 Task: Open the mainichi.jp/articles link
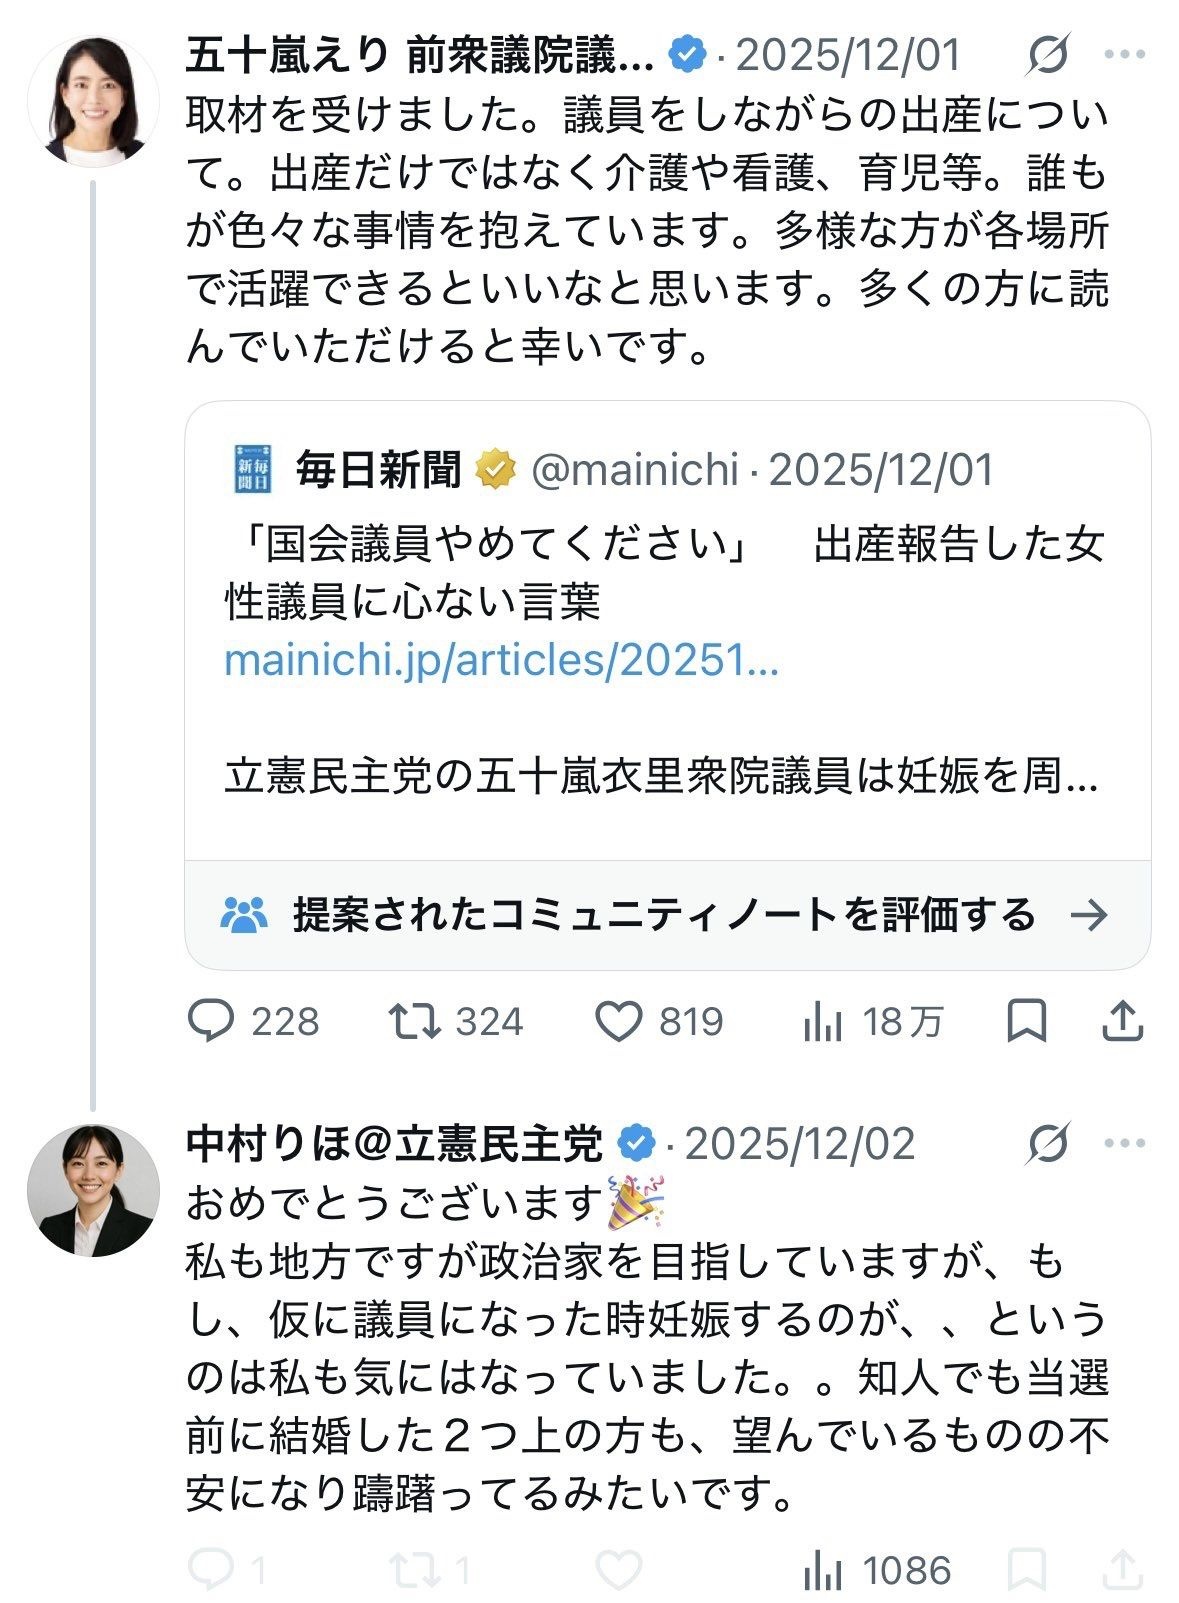pyautogui.click(x=501, y=660)
